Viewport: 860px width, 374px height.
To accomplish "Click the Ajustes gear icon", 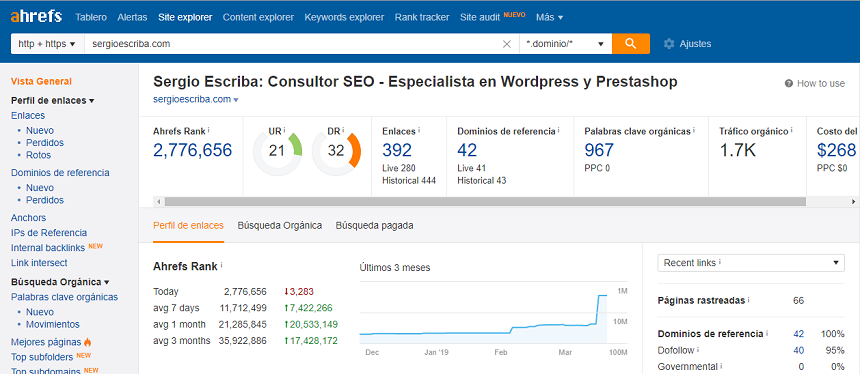I will [669, 44].
